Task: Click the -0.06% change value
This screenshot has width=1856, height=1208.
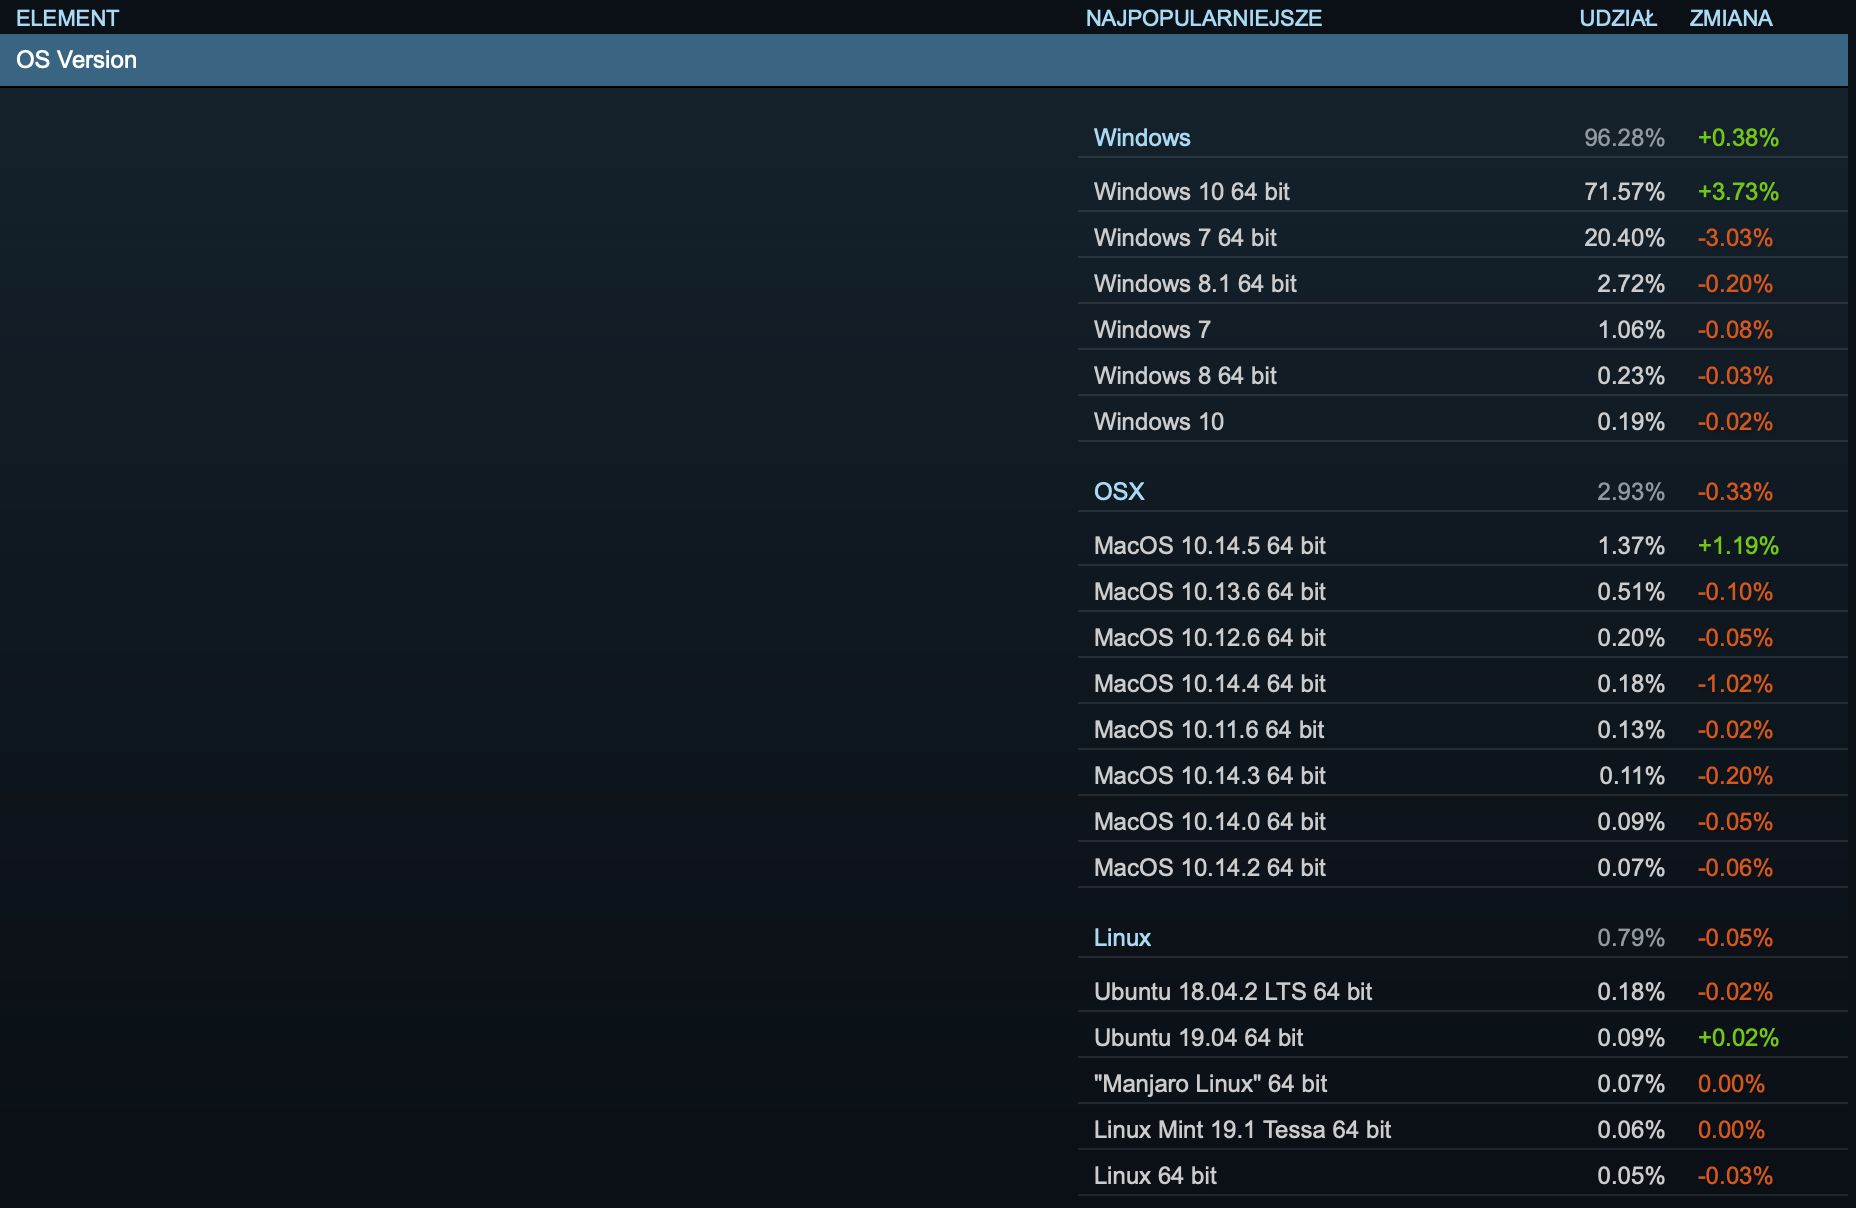Action: [1735, 868]
